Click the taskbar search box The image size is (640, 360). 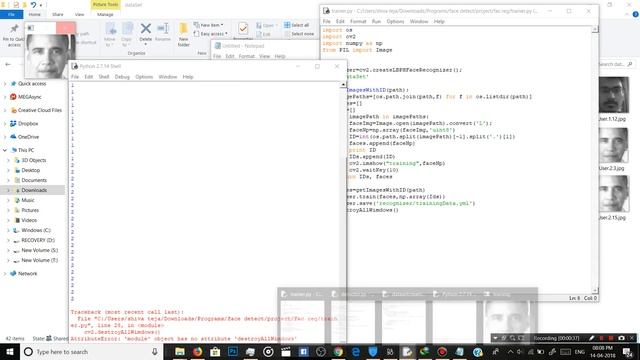pyautogui.click(x=91, y=351)
